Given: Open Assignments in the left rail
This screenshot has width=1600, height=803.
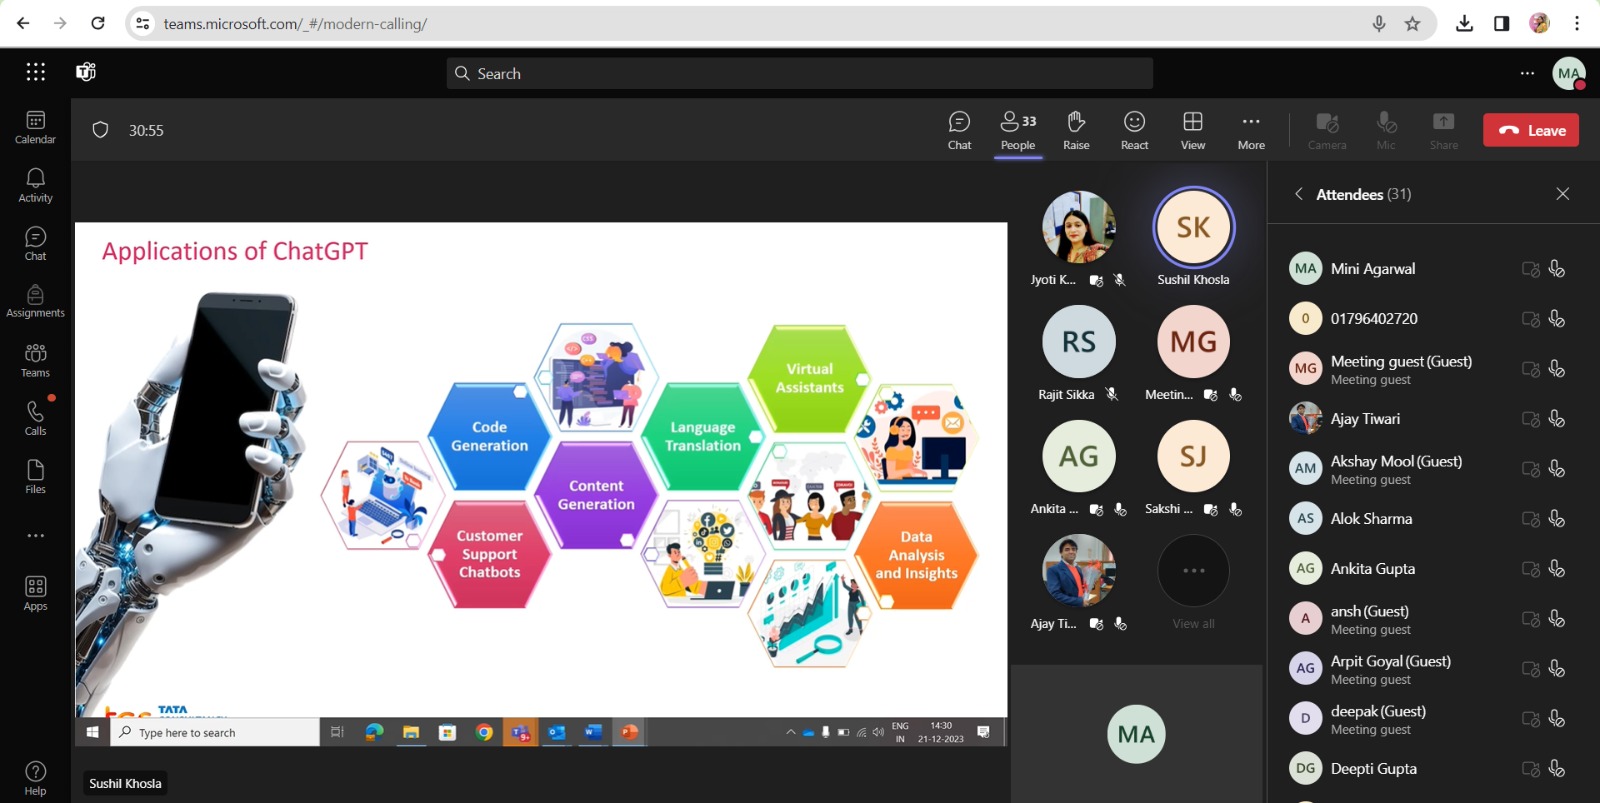Looking at the screenshot, I should coord(35,301).
